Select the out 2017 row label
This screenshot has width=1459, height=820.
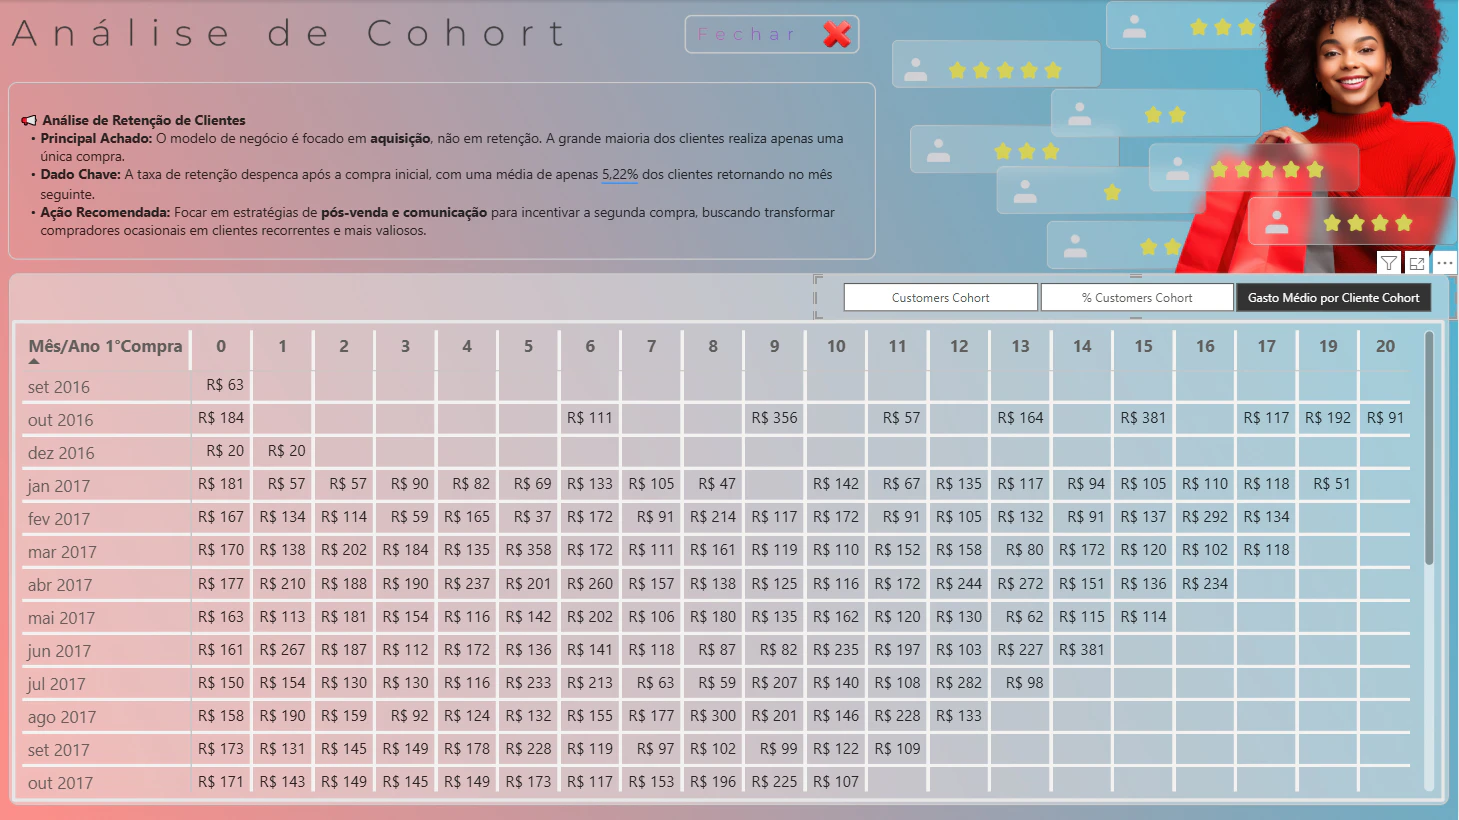pyautogui.click(x=60, y=783)
